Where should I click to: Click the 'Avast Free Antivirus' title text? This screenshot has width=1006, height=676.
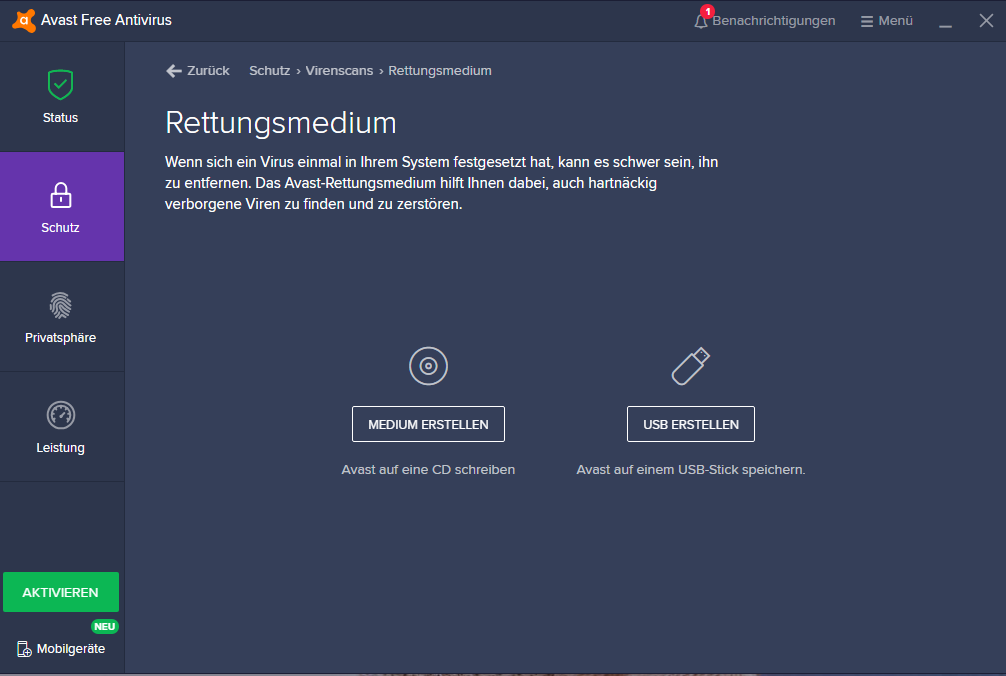(x=106, y=20)
